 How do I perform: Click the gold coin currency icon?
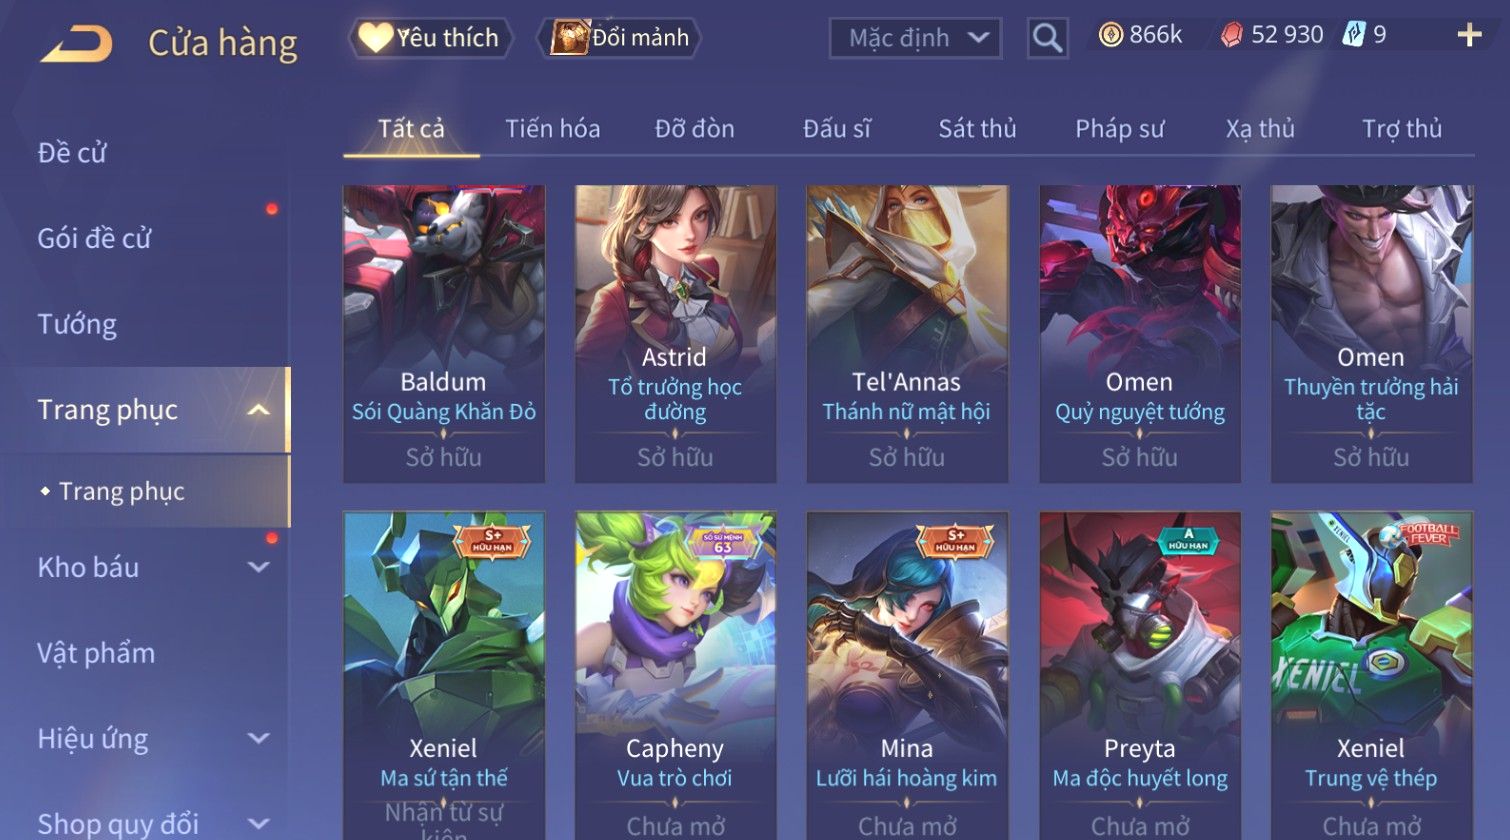(1110, 35)
